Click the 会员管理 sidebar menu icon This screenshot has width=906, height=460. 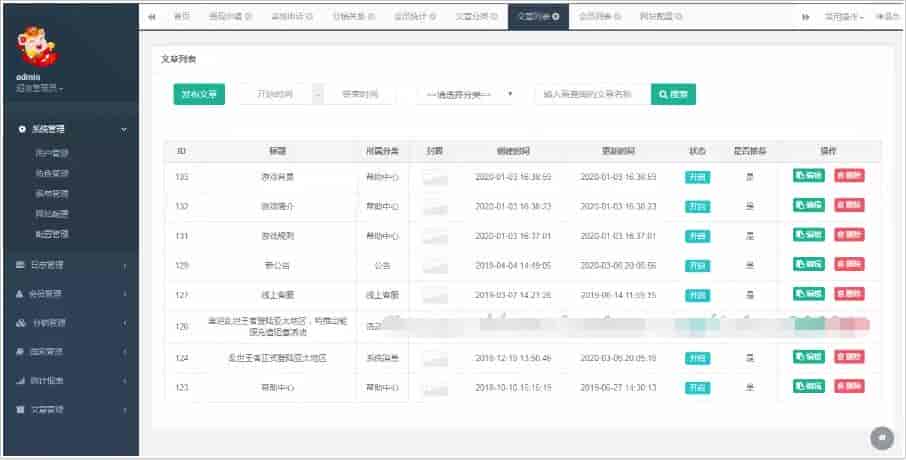click(21, 294)
